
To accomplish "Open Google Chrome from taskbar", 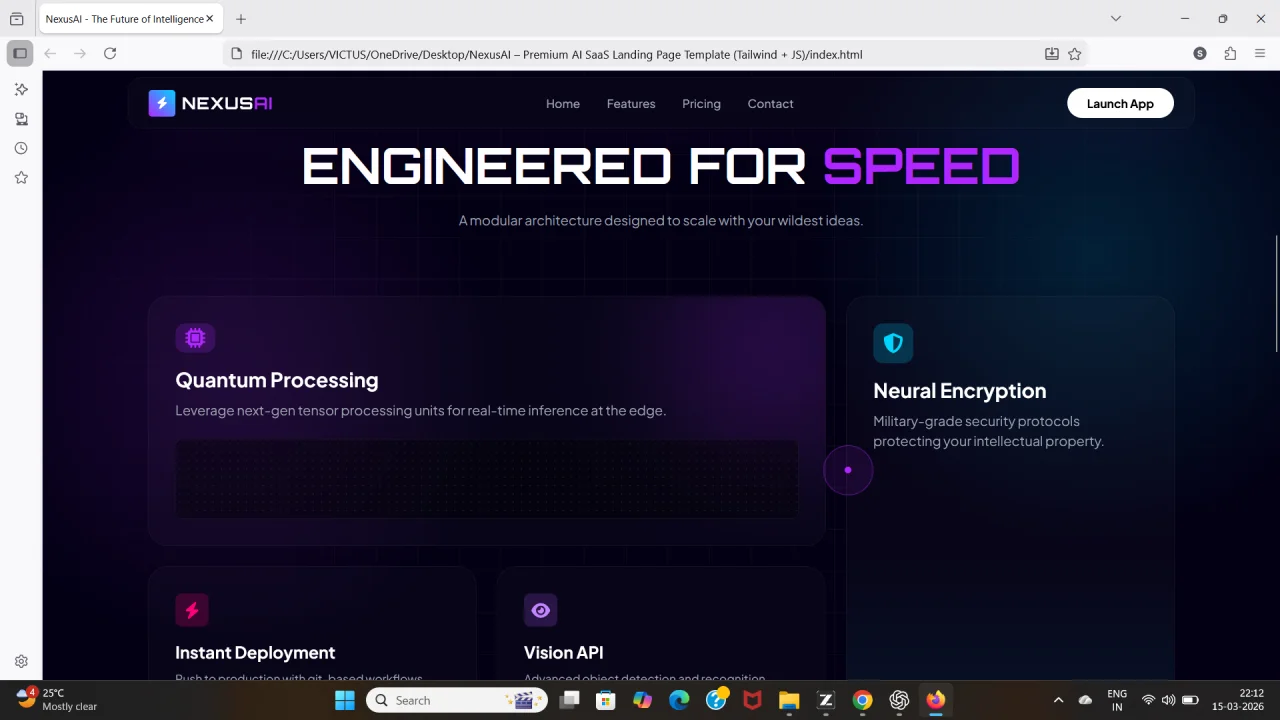I will 862,700.
